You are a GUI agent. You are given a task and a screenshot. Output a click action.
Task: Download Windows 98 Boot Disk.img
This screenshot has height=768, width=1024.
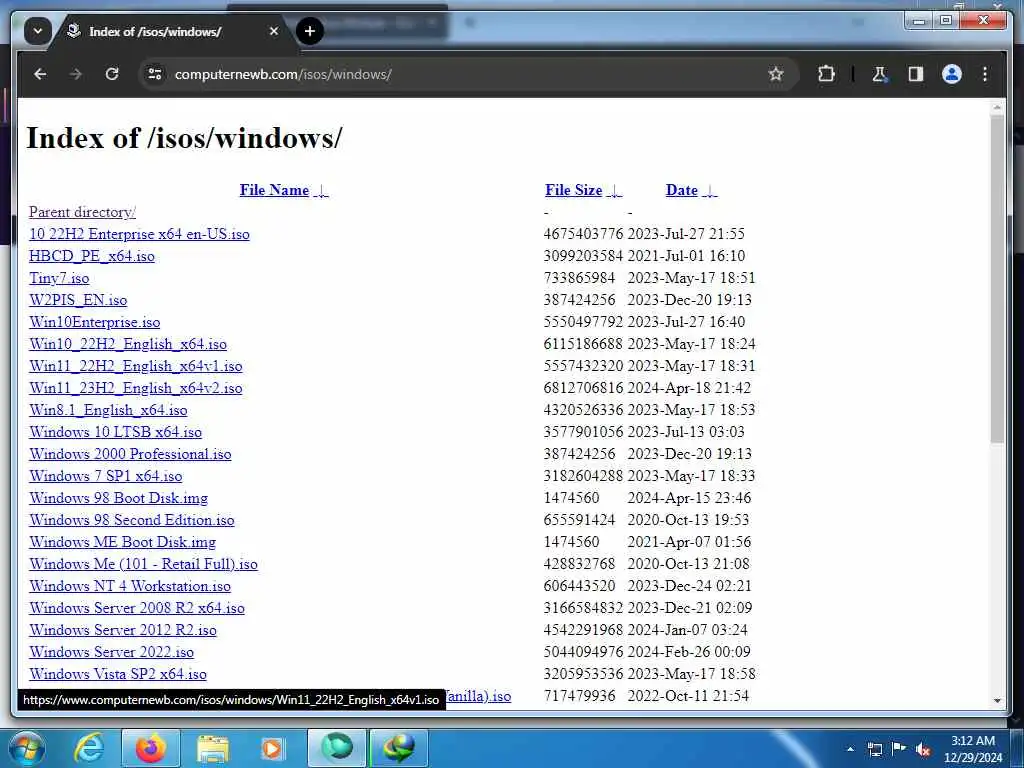click(118, 498)
